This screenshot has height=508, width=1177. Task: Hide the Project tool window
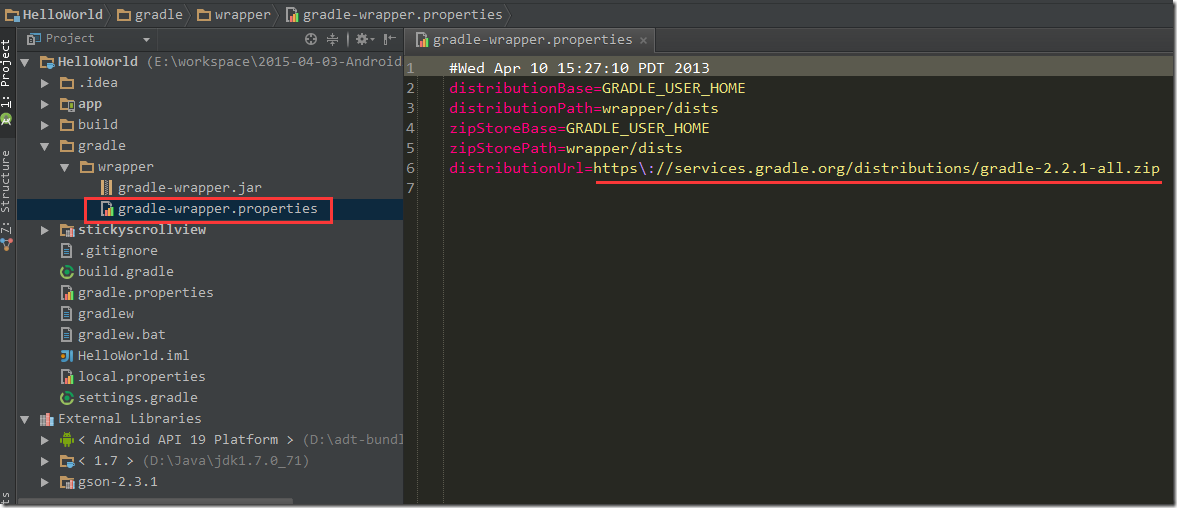[x=389, y=39]
